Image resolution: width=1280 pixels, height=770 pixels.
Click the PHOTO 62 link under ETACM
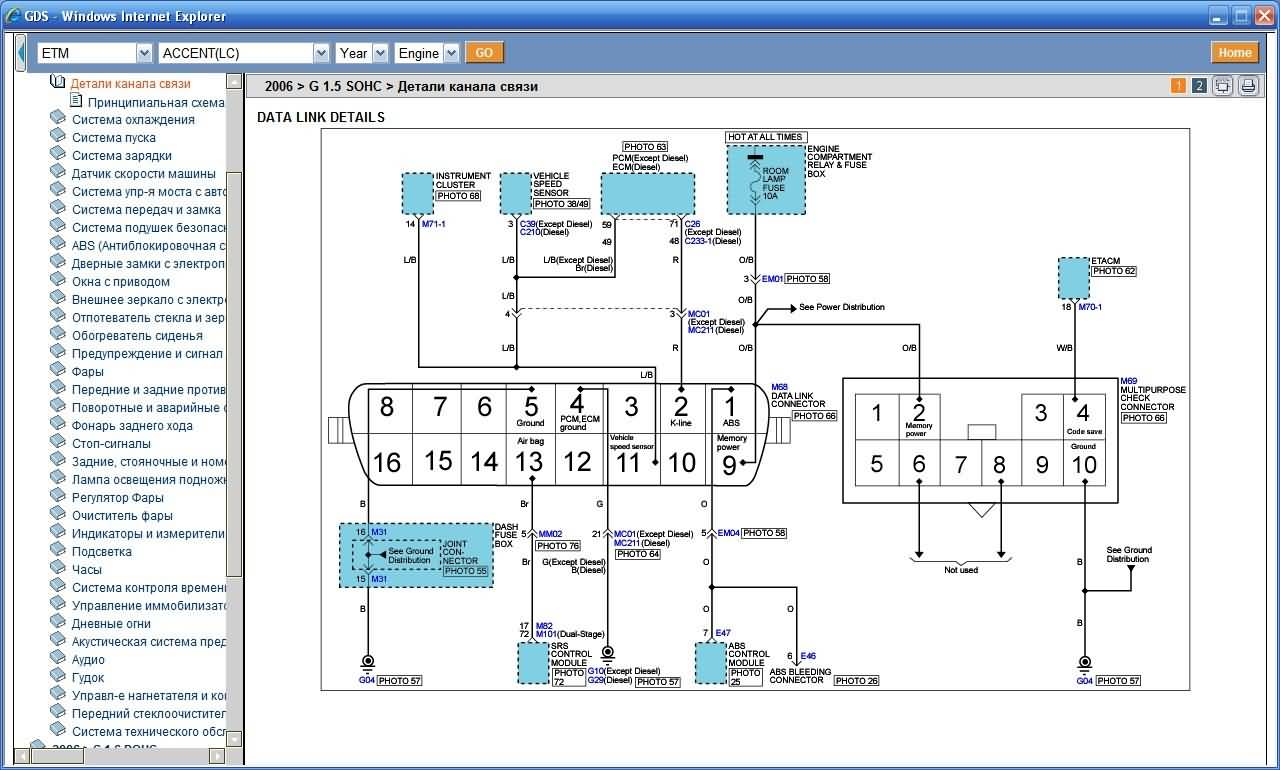pyautogui.click(x=1114, y=271)
